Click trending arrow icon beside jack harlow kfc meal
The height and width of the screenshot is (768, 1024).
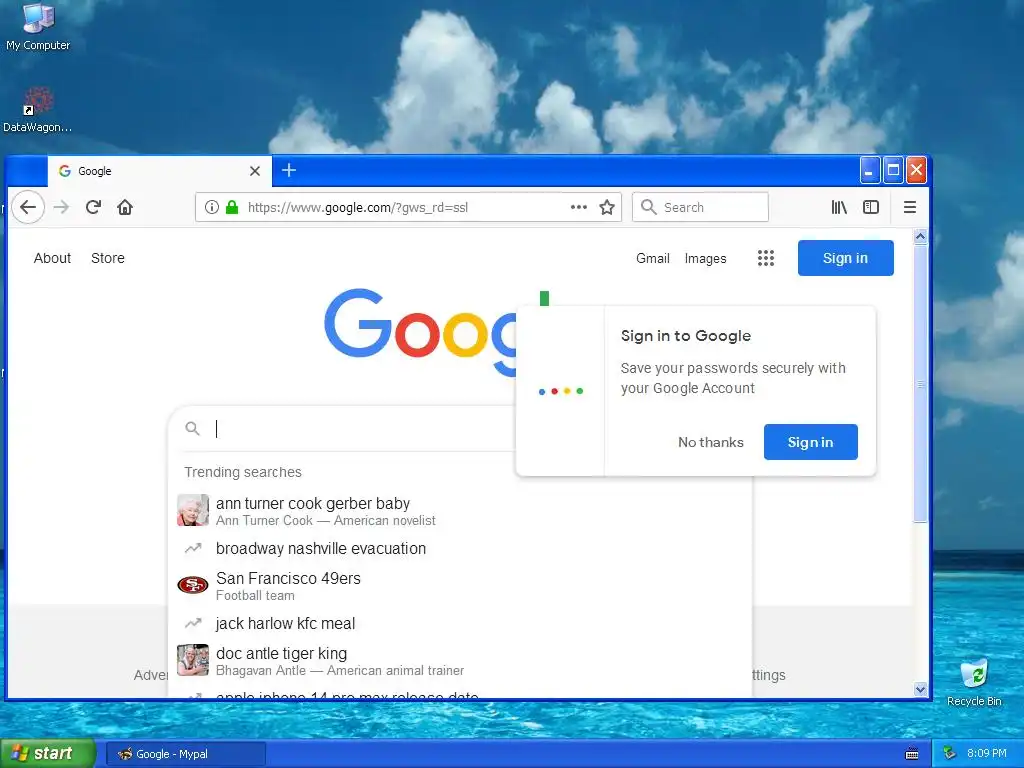point(193,624)
